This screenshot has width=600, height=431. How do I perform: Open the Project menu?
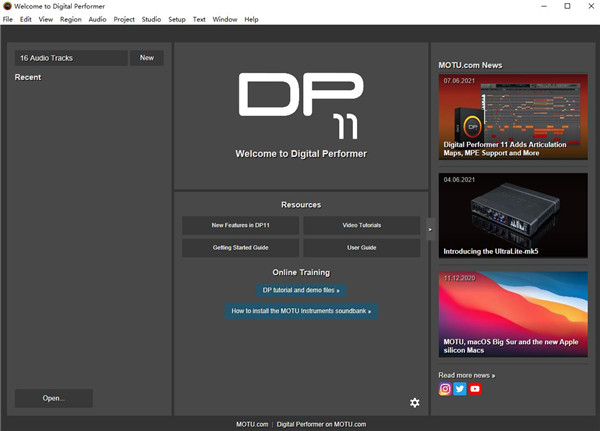pyautogui.click(x=124, y=19)
